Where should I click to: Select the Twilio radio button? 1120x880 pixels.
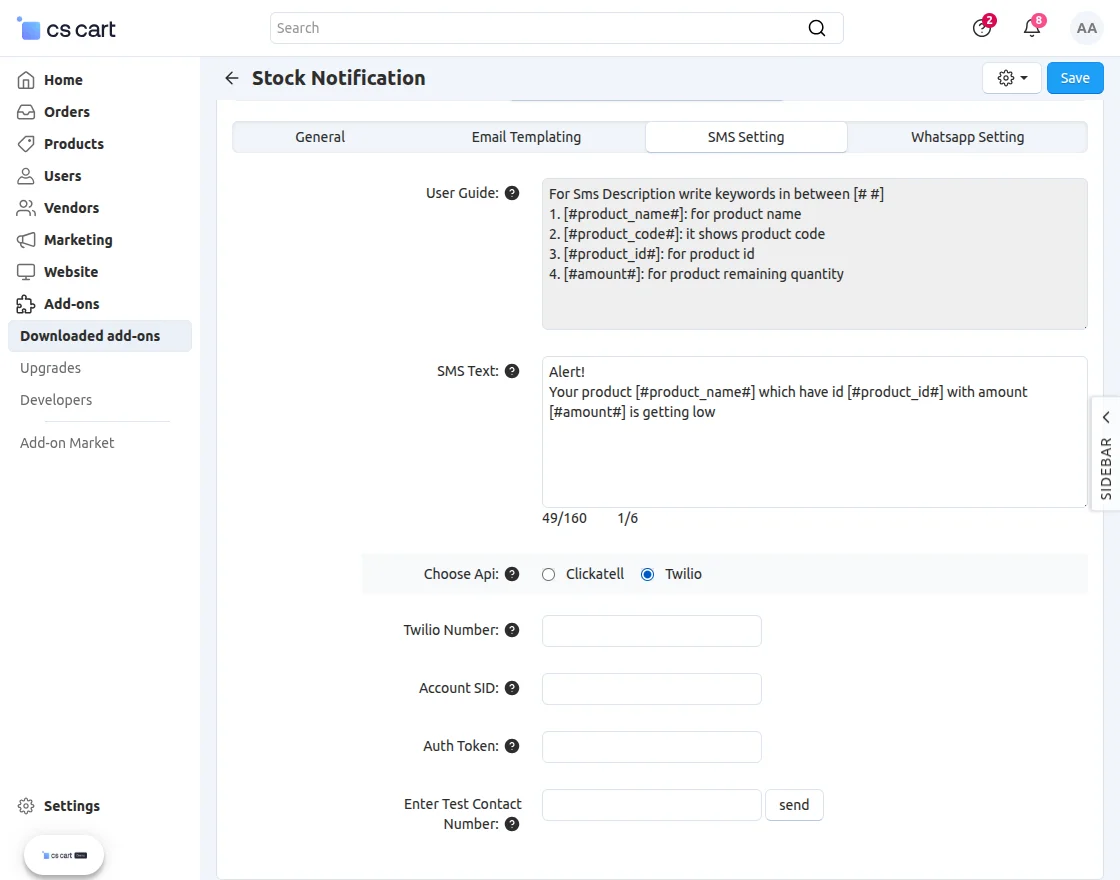coord(648,574)
